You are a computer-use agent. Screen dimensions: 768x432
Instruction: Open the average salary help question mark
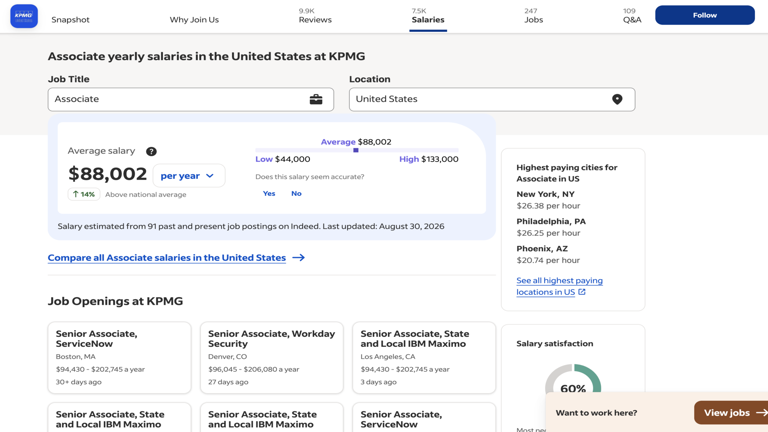(151, 151)
